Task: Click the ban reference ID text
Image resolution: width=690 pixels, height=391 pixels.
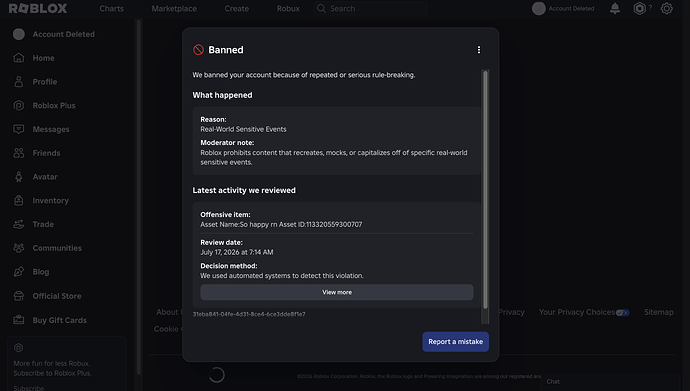Action: tap(249, 314)
